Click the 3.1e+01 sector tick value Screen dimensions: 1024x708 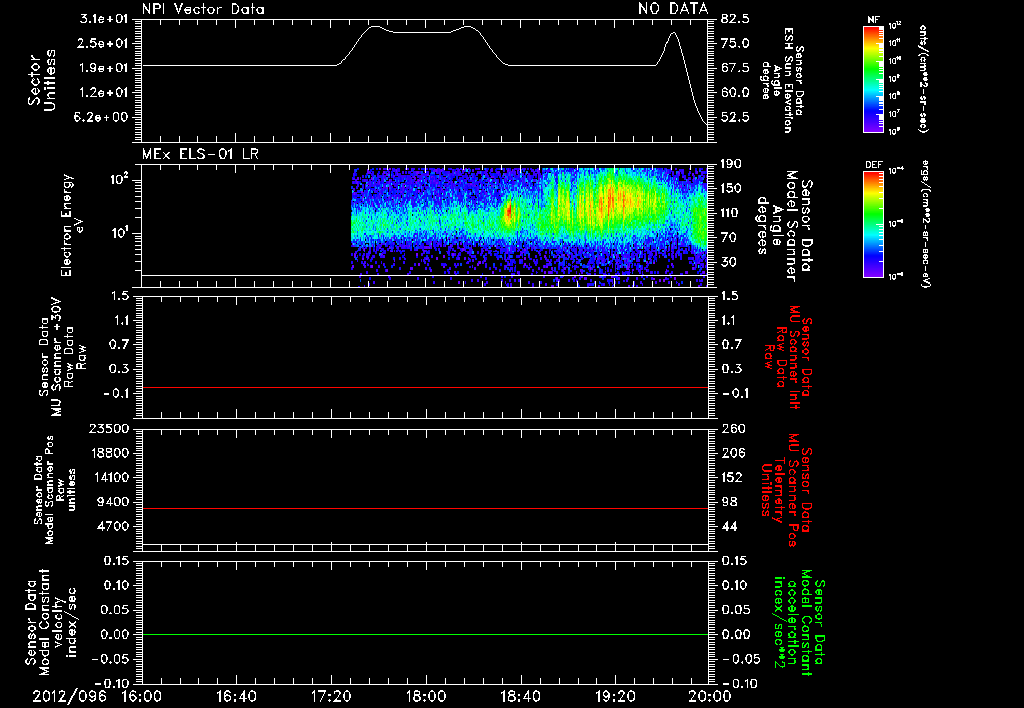(x=104, y=19)
